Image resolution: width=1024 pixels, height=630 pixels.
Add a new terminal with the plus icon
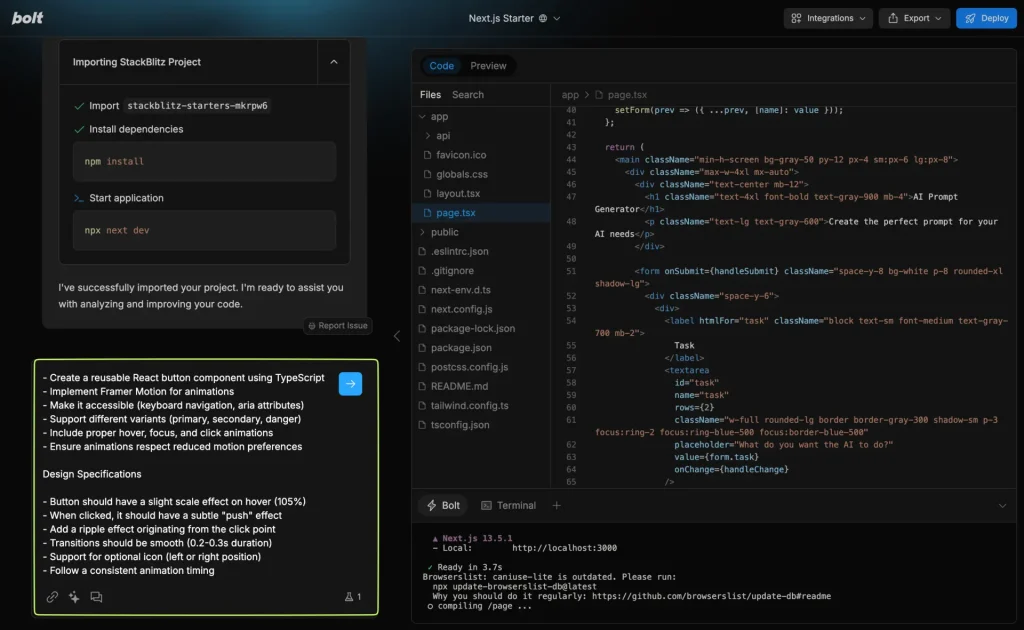pos(556,505)
